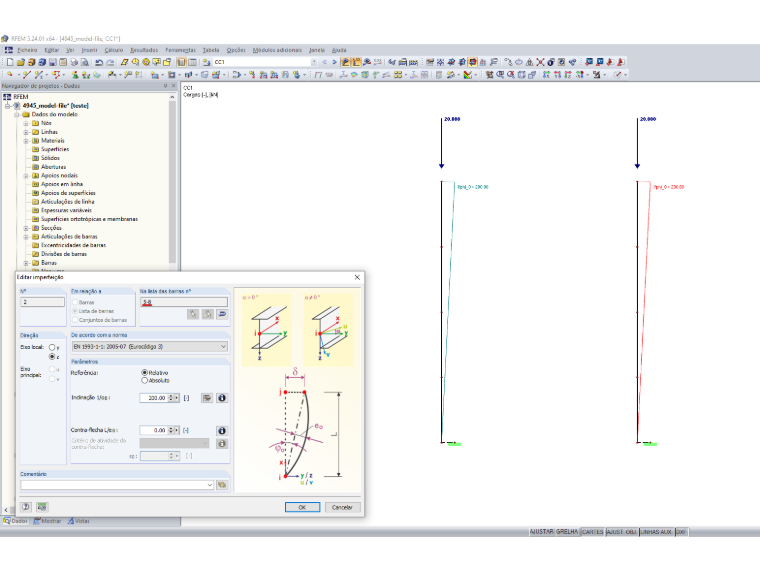Screen dimensions: 760x570
Task: Expand the Nós tree node
Action: (26, 123)
